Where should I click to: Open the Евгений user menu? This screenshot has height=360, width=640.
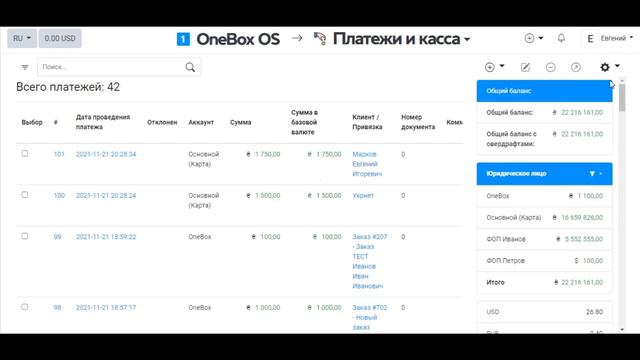pyautogui.click(x=617, y=38)
